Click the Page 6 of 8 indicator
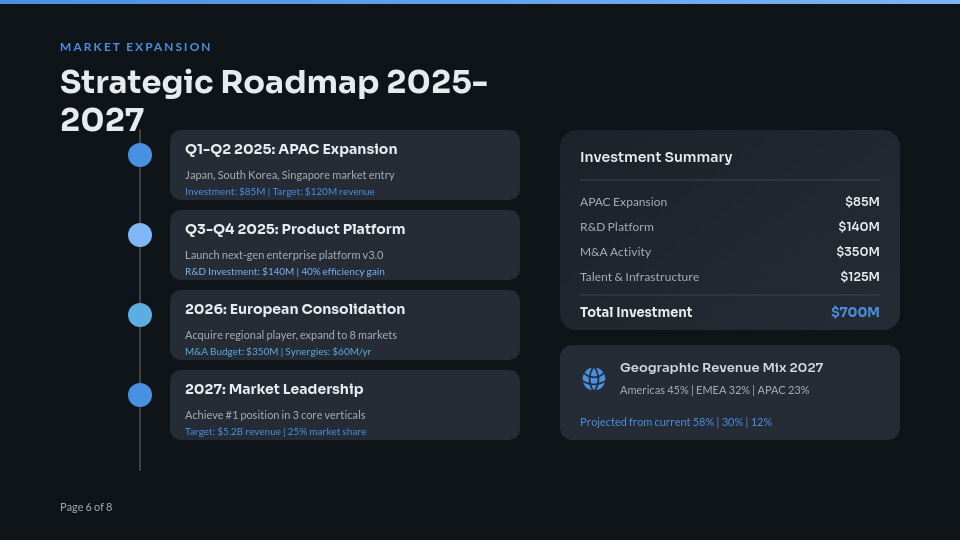 [86, 507]
